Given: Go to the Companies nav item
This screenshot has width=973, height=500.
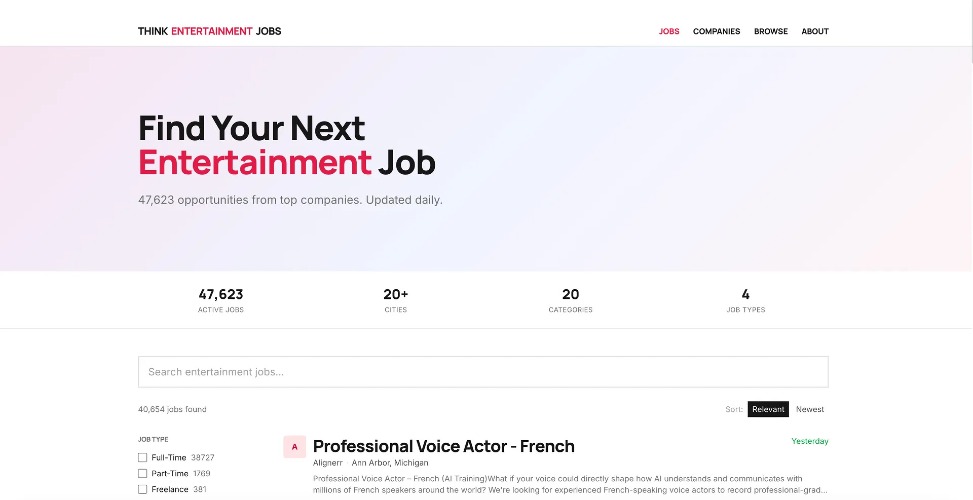Looking at the screenshot, I should pyautogui.click(x=716, y=31).
